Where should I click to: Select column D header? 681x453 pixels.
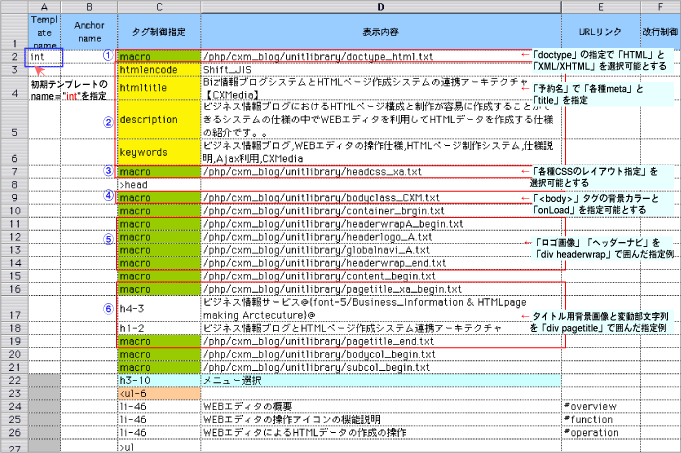[381, 7]
